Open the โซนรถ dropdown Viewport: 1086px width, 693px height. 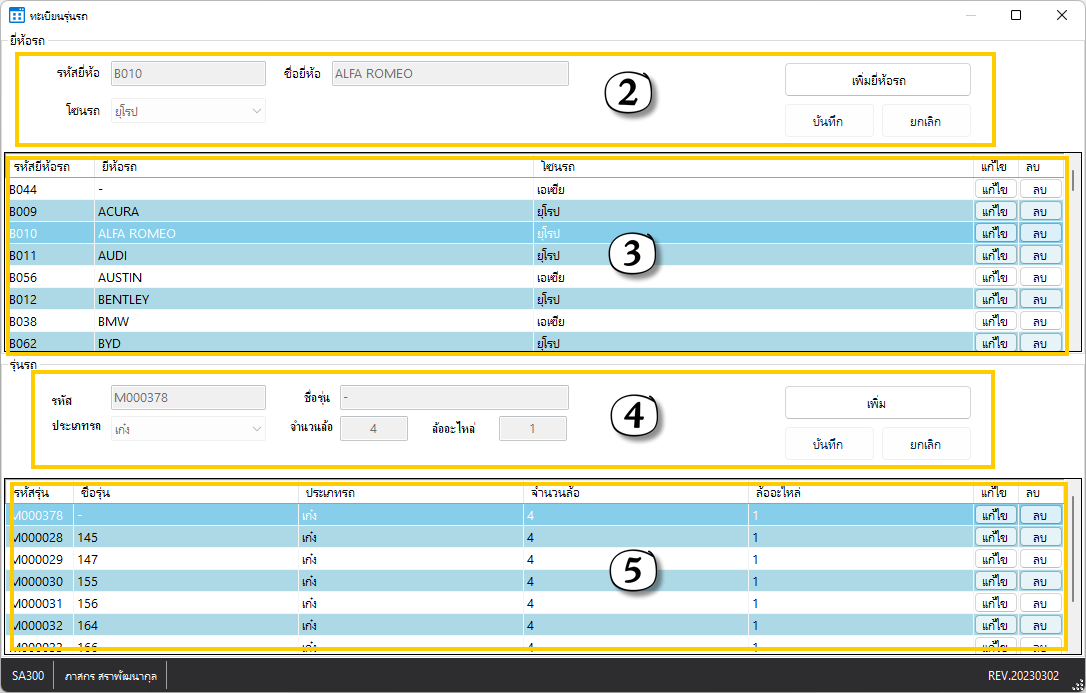[188, 111]
